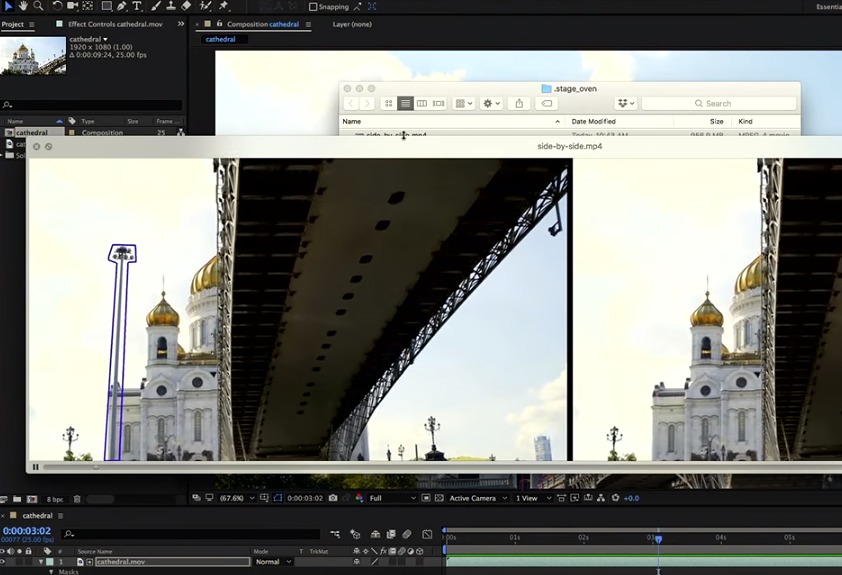Viewport: 842px width, 575px height.
Task: Toggle video visibility for cathedral.mov layer
Action: click(4, 562)
